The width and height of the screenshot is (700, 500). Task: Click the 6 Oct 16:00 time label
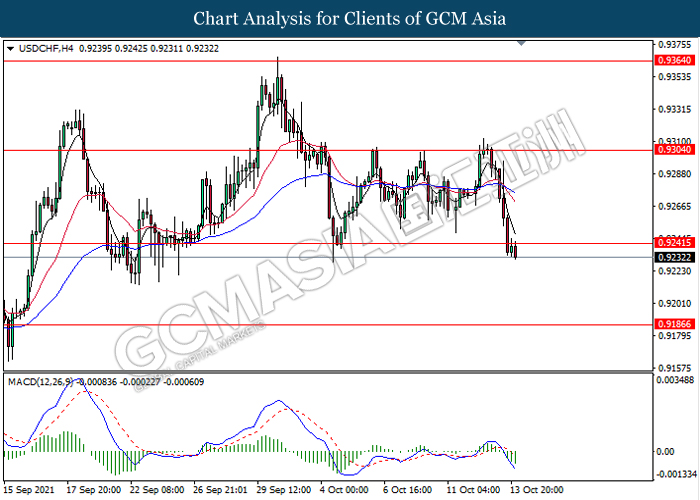408,490
